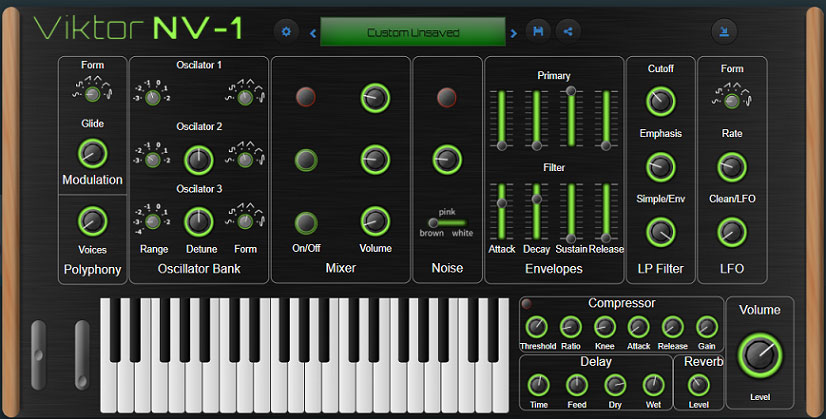The width and height of the screenshot is (826, 419).
Task: Click the Polyphony Voices knob
Action: pos(92,221)
